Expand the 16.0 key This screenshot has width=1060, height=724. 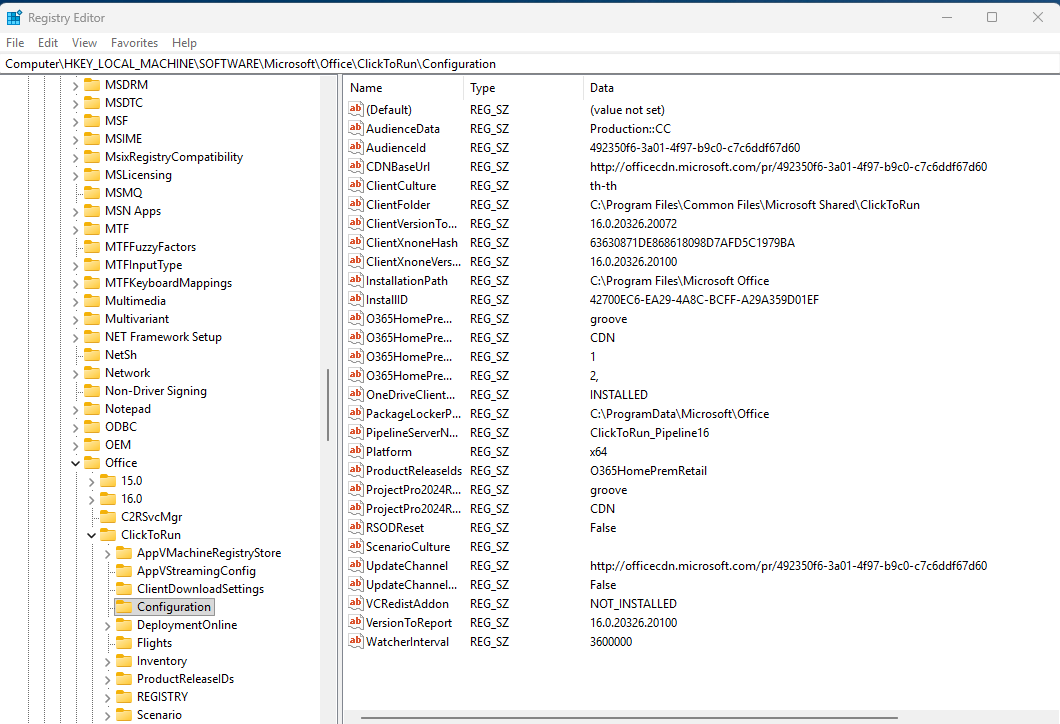point(91,500)
